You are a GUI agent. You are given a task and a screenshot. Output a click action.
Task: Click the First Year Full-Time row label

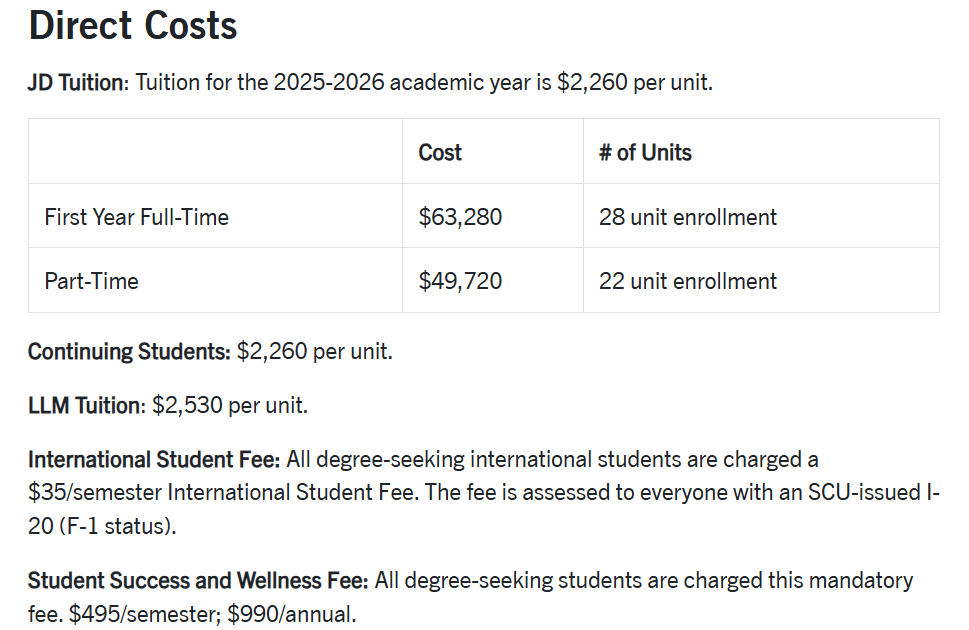(x=136, y=217)
